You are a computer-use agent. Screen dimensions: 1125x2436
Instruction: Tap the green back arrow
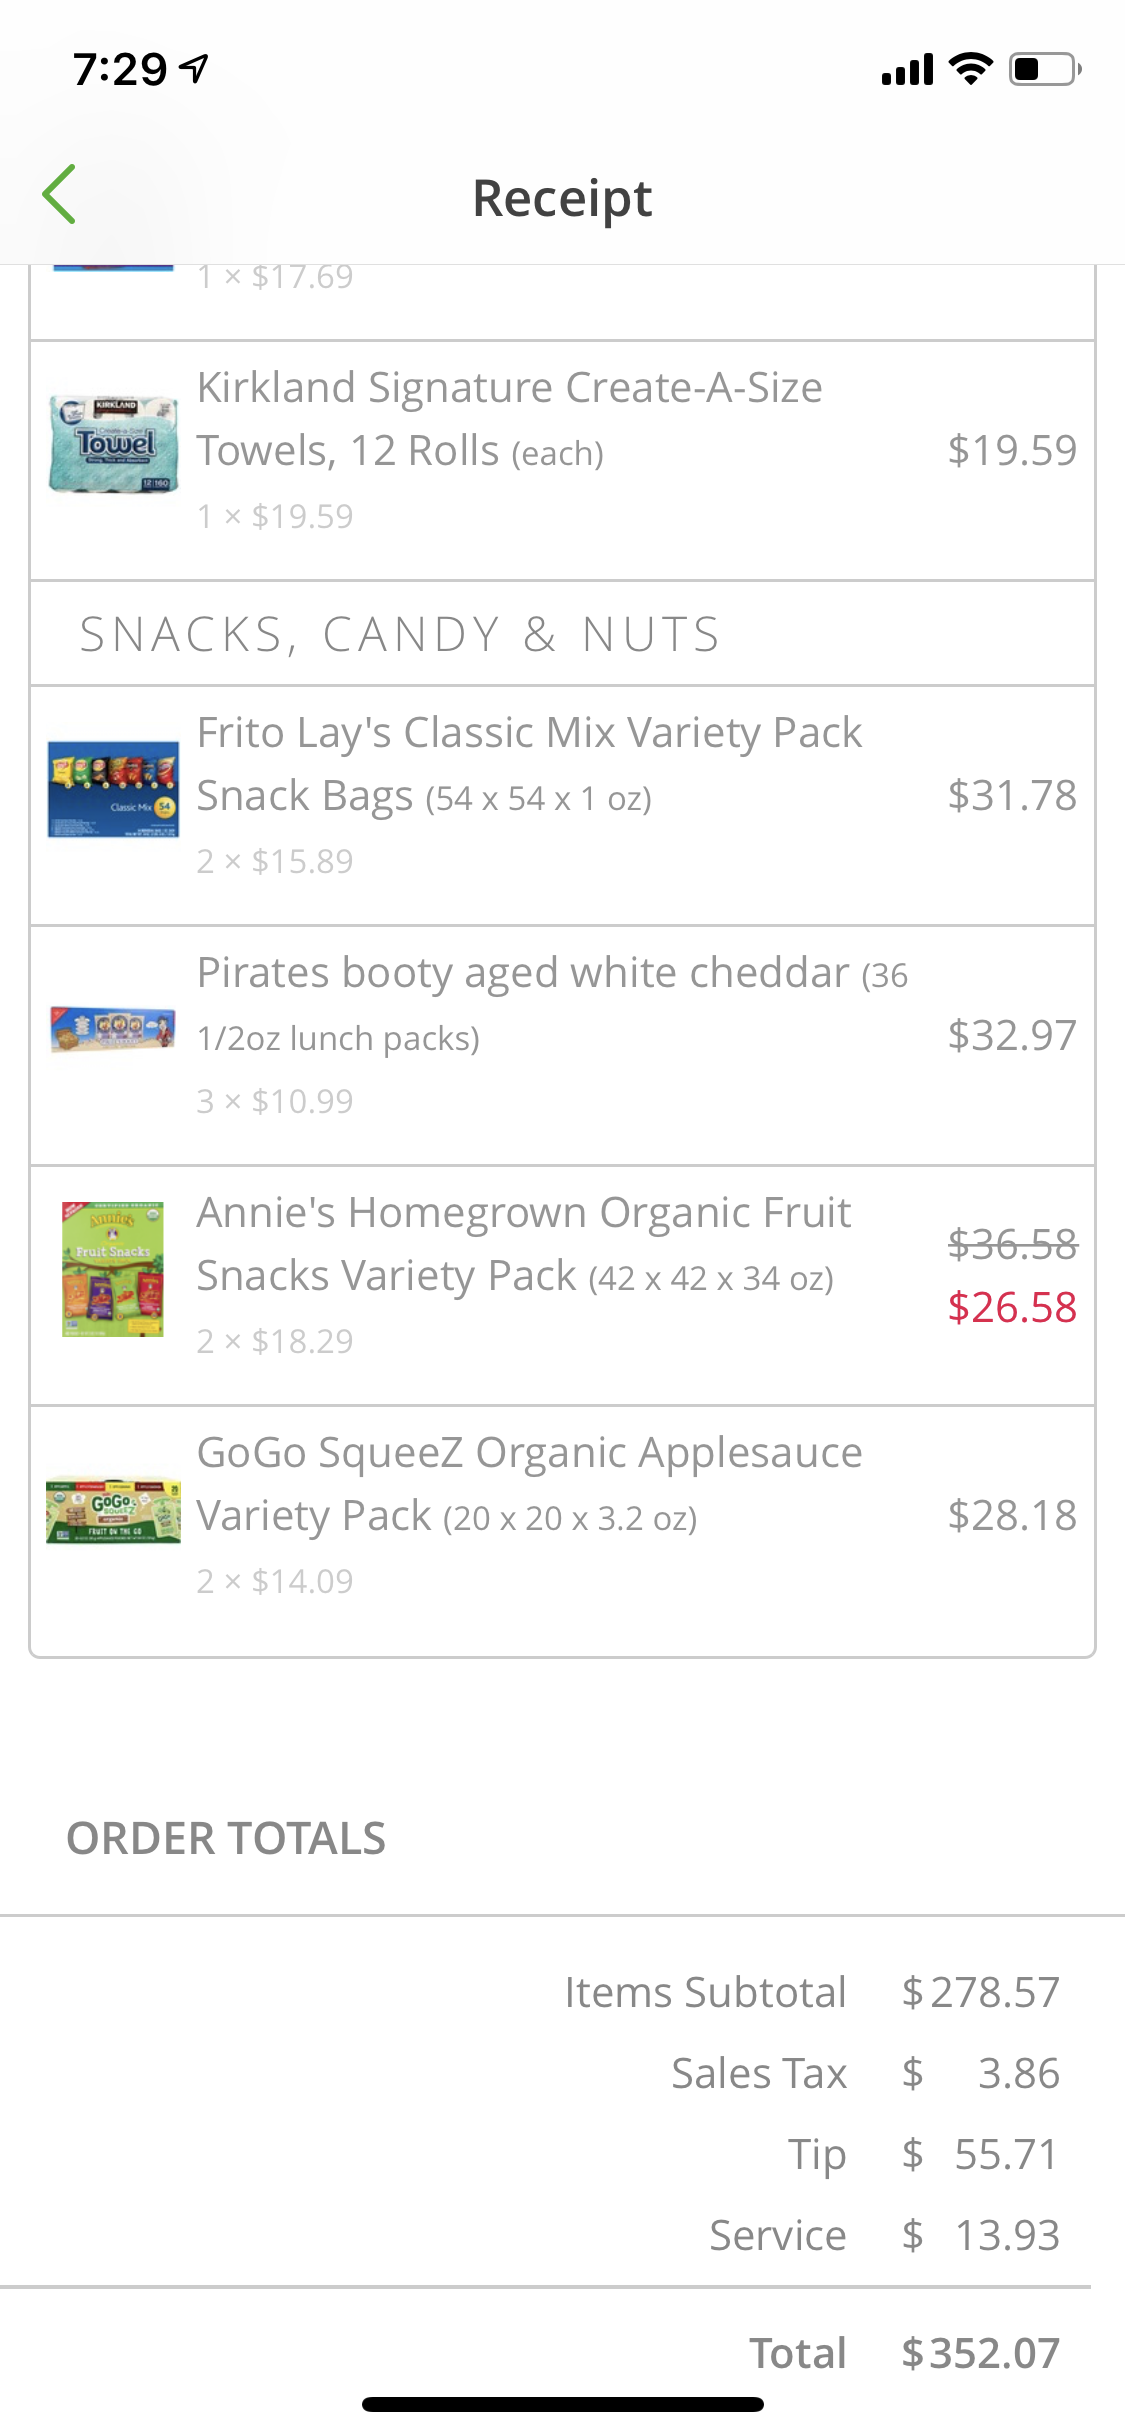click(x=60, y=194)
